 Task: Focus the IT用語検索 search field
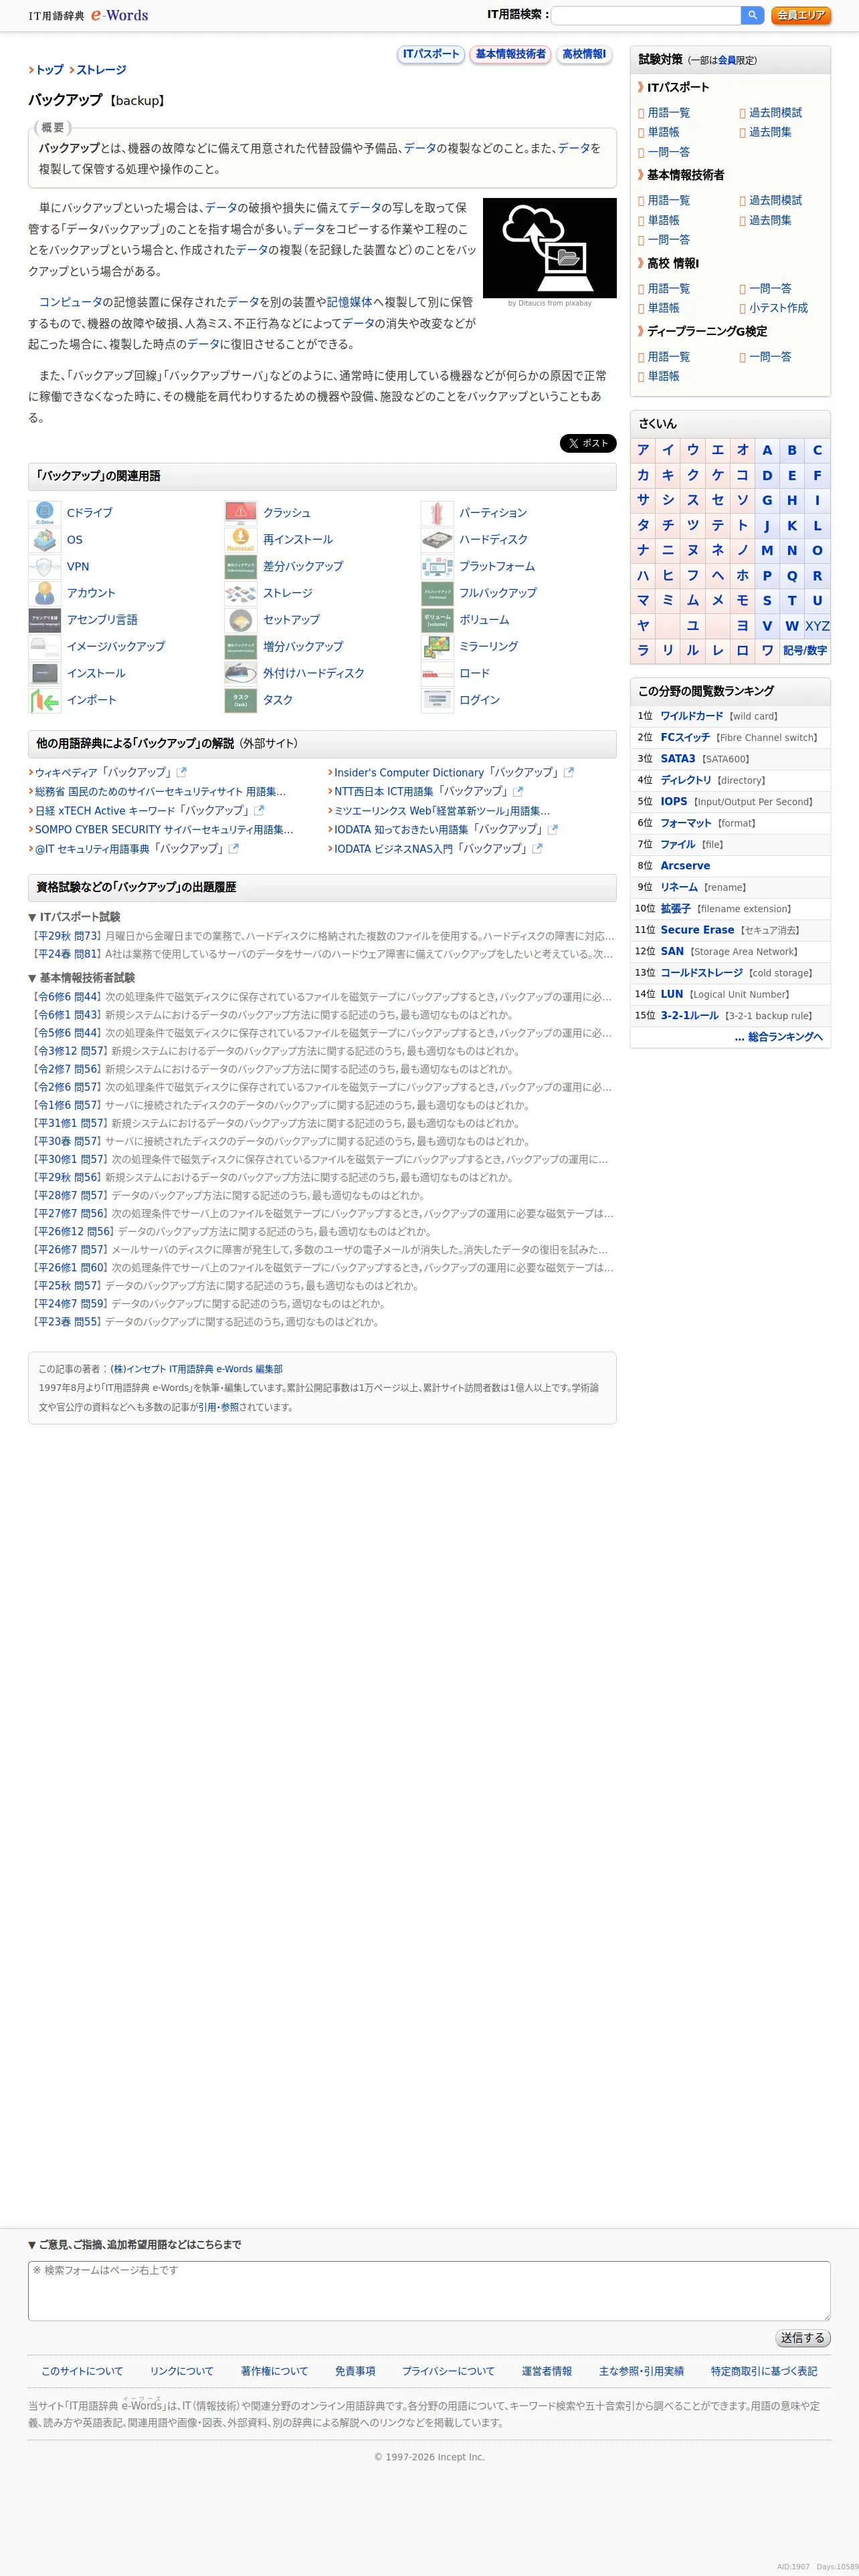click(x=646, y=15)
